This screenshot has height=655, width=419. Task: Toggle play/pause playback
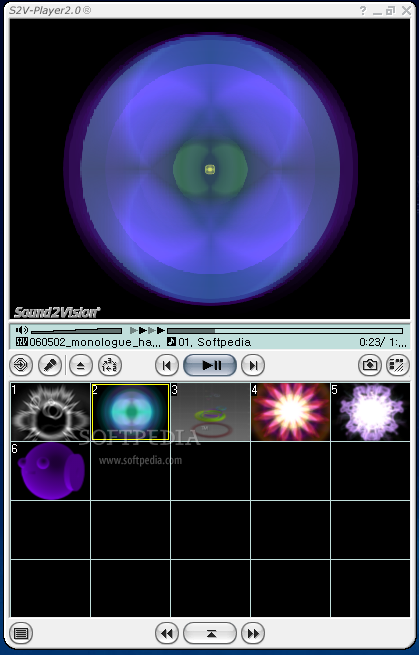coord(210,366)
